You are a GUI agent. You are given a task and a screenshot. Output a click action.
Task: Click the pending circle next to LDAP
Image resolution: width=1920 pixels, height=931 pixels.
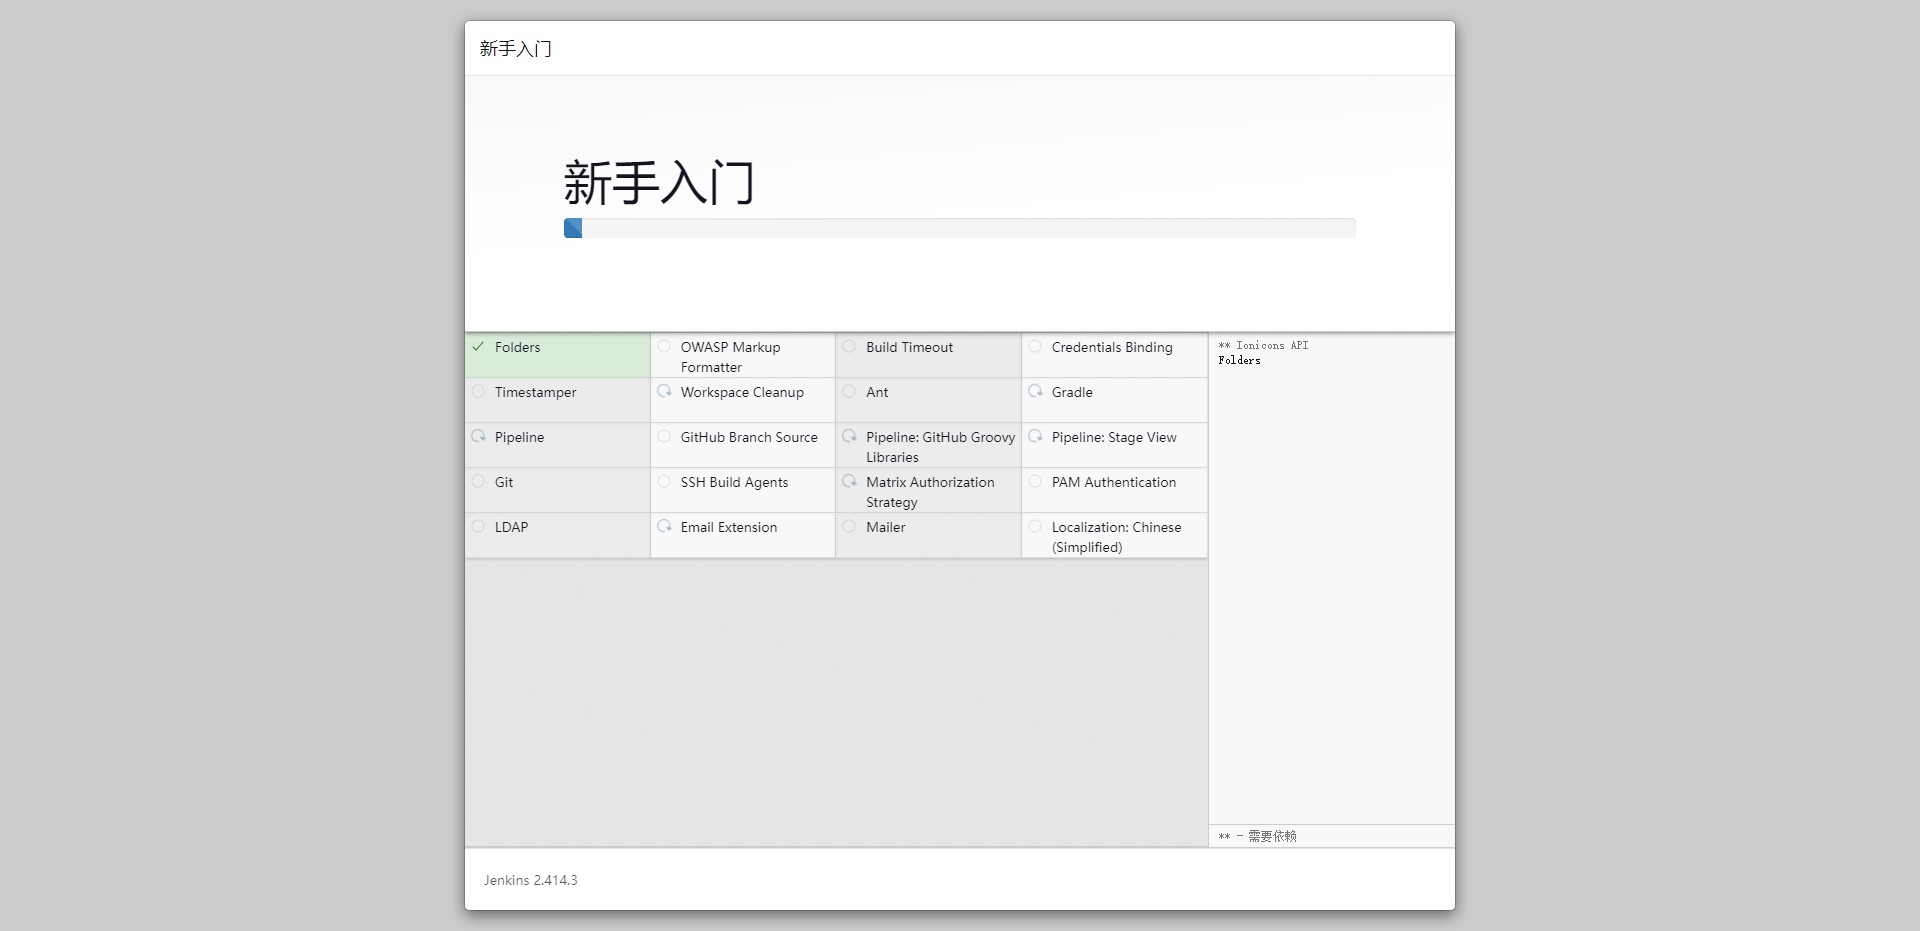478,526
